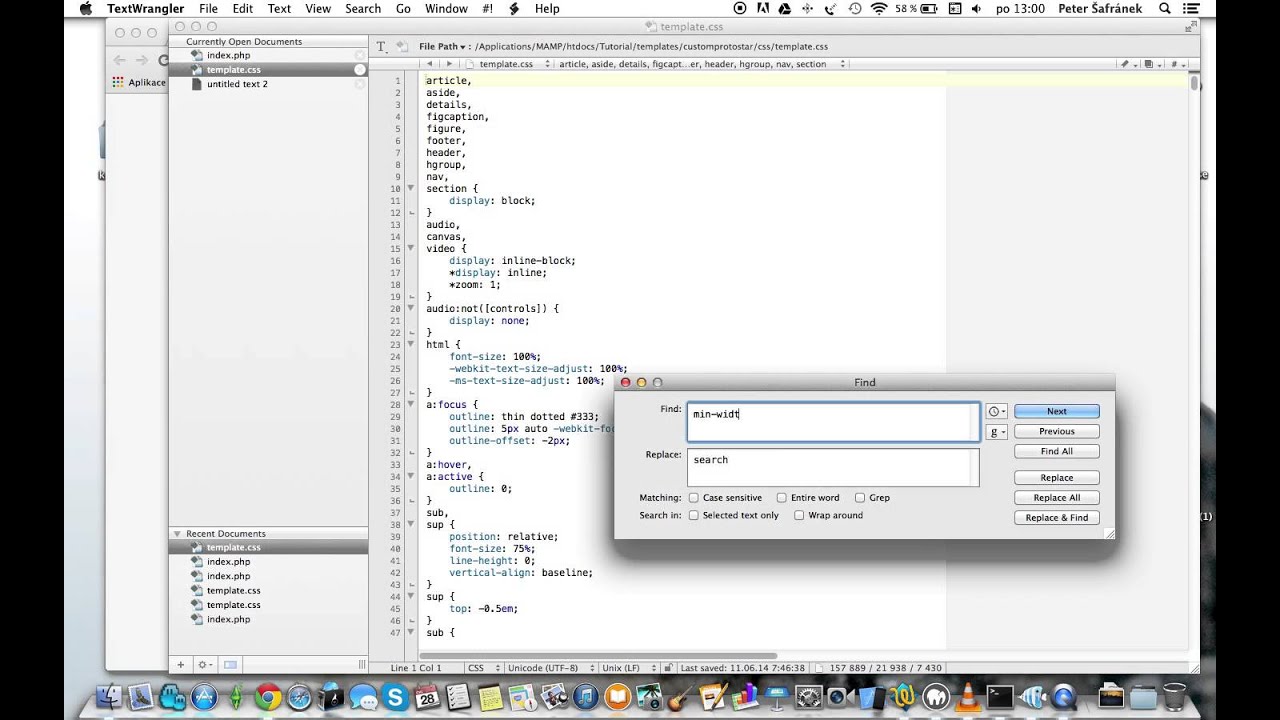Viewport: 1280px width, 720px height.
Task: Open the Go menu in menu bar
Action: pyautogui.click(x=403, y=9)
